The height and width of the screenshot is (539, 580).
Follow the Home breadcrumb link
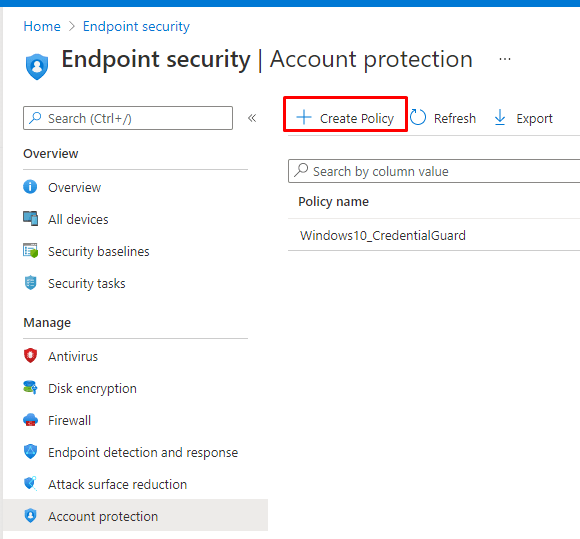pos(42,26)
